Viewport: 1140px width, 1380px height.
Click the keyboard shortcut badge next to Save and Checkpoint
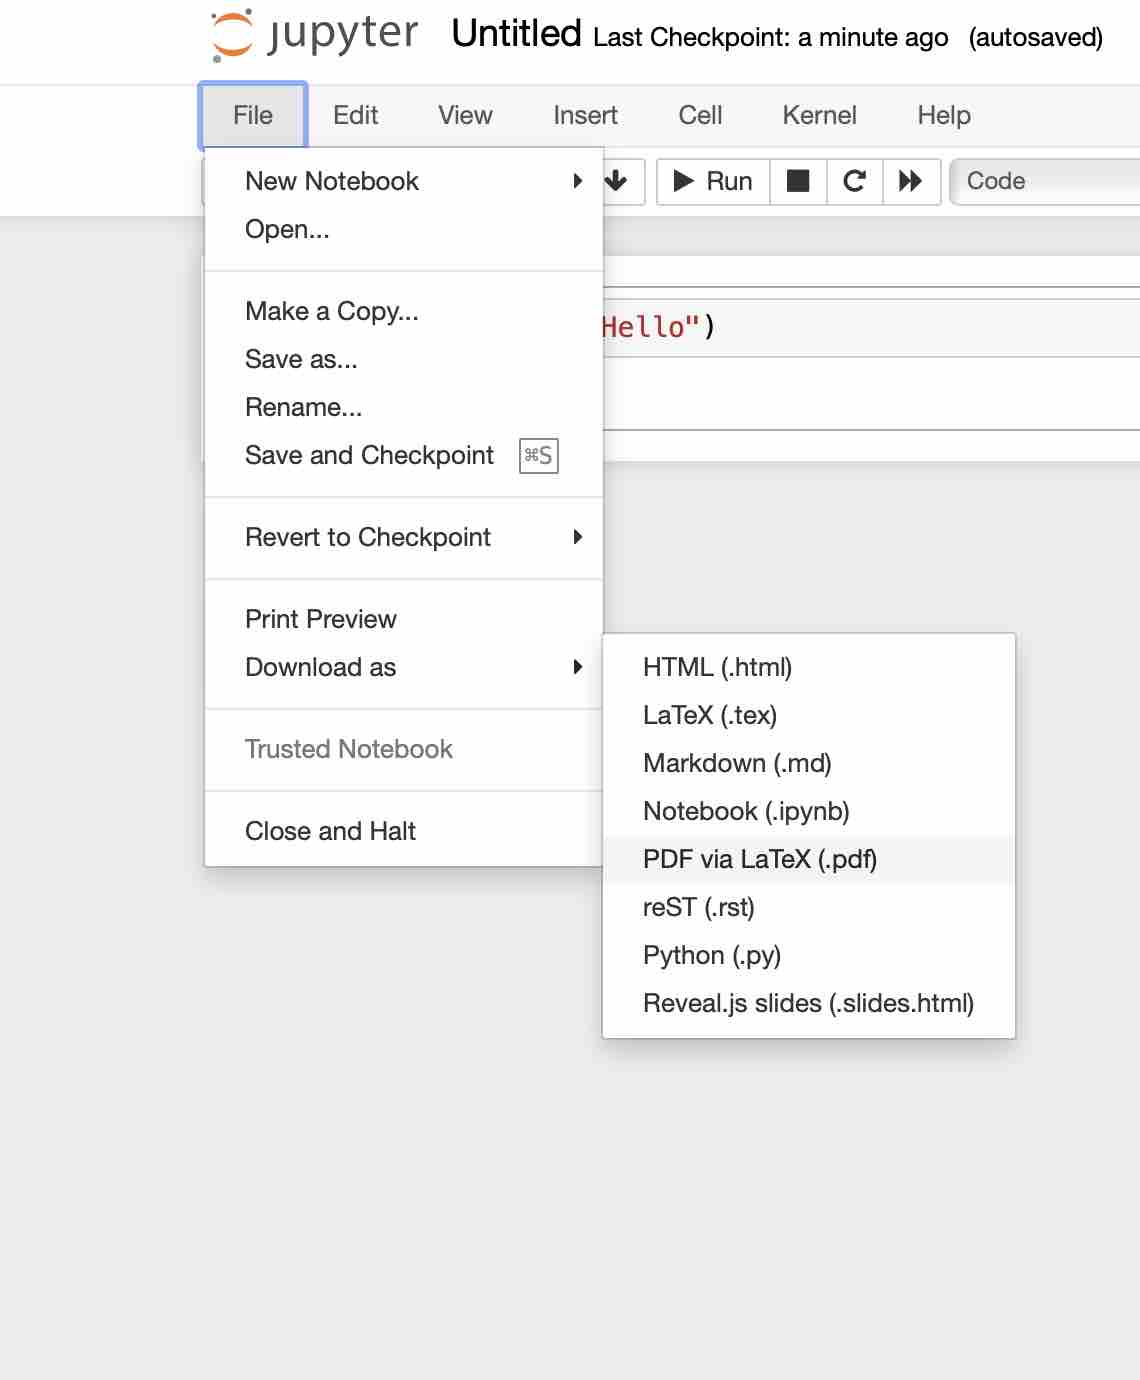pos(537,456)
